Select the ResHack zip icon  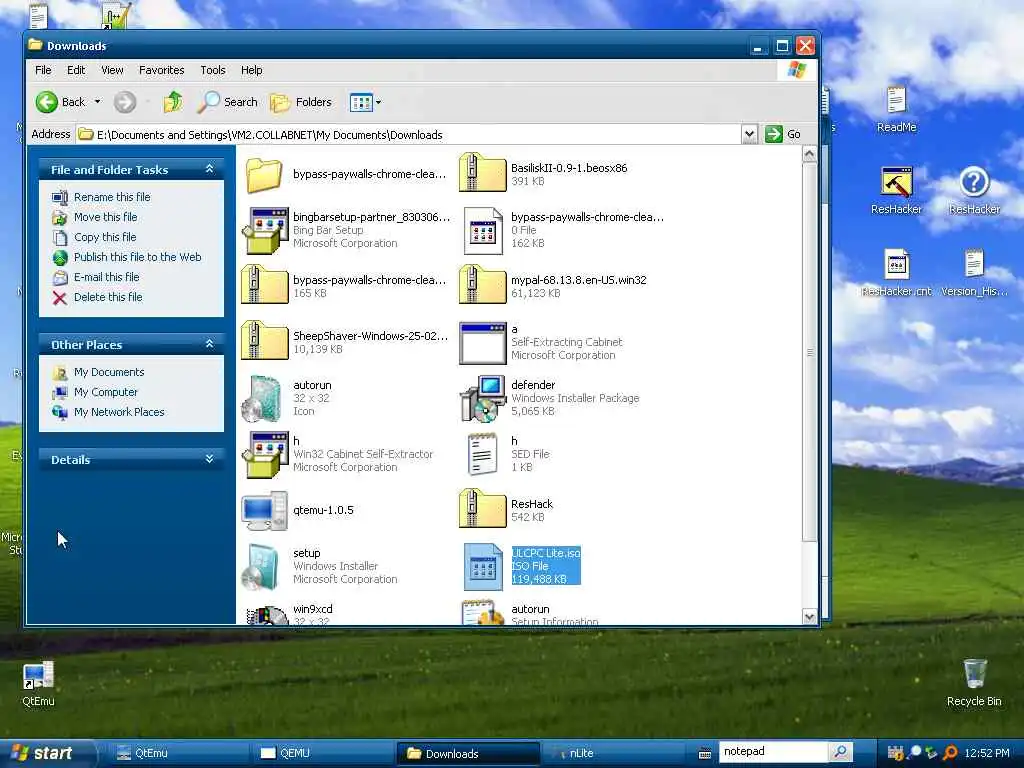(482, 509)
